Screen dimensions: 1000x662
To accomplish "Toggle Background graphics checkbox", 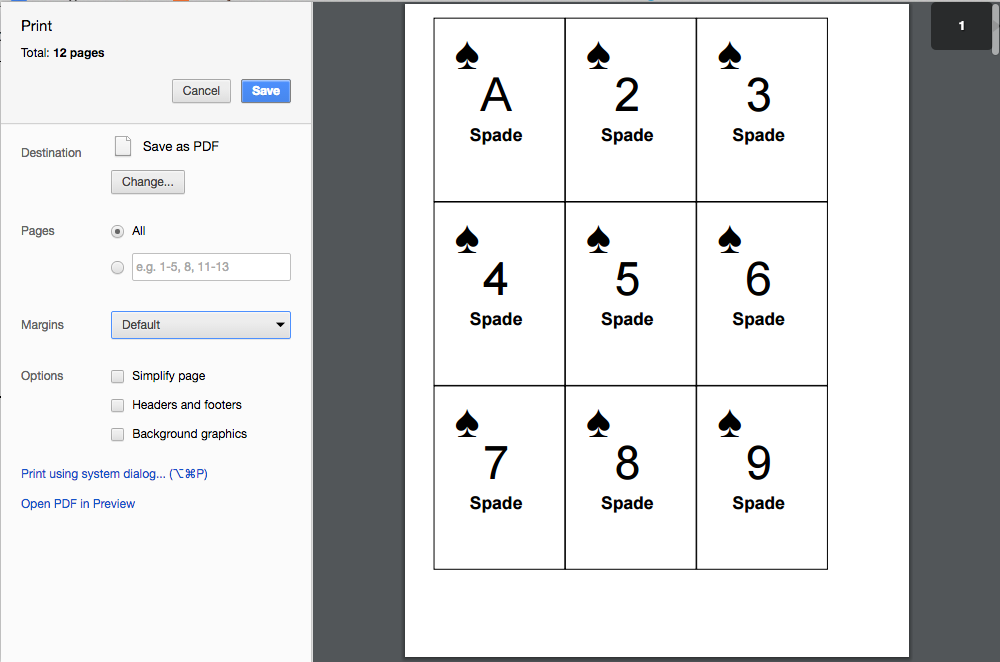I will tap(118, 434).
